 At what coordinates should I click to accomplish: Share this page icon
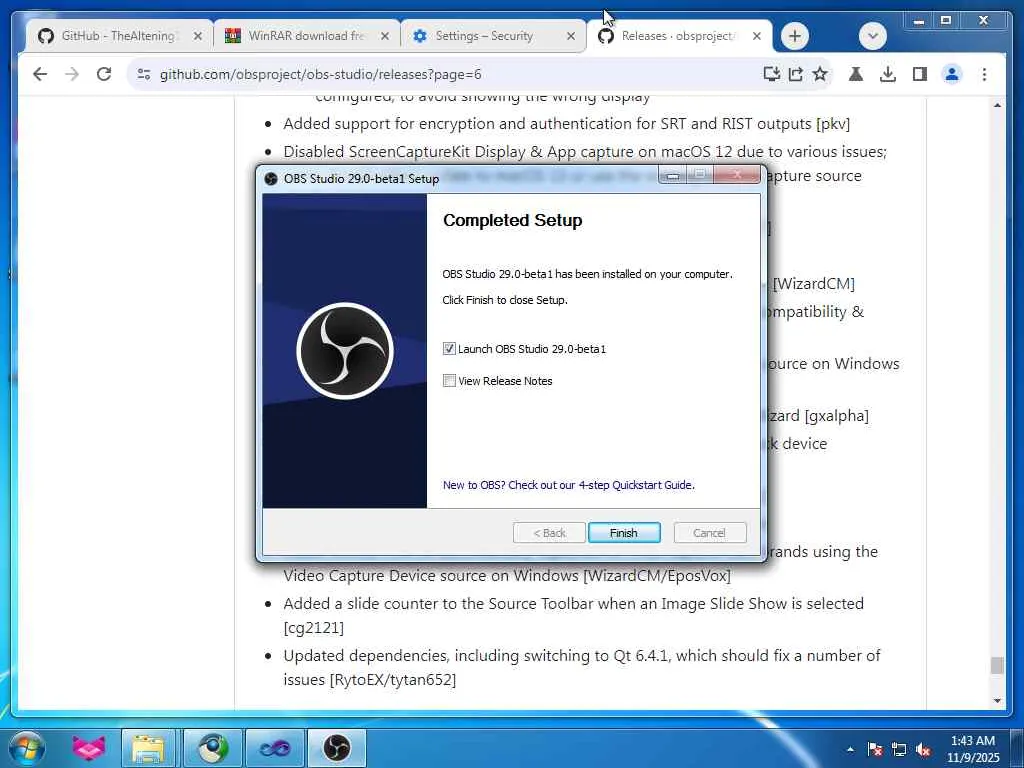(x=795, y=74)
